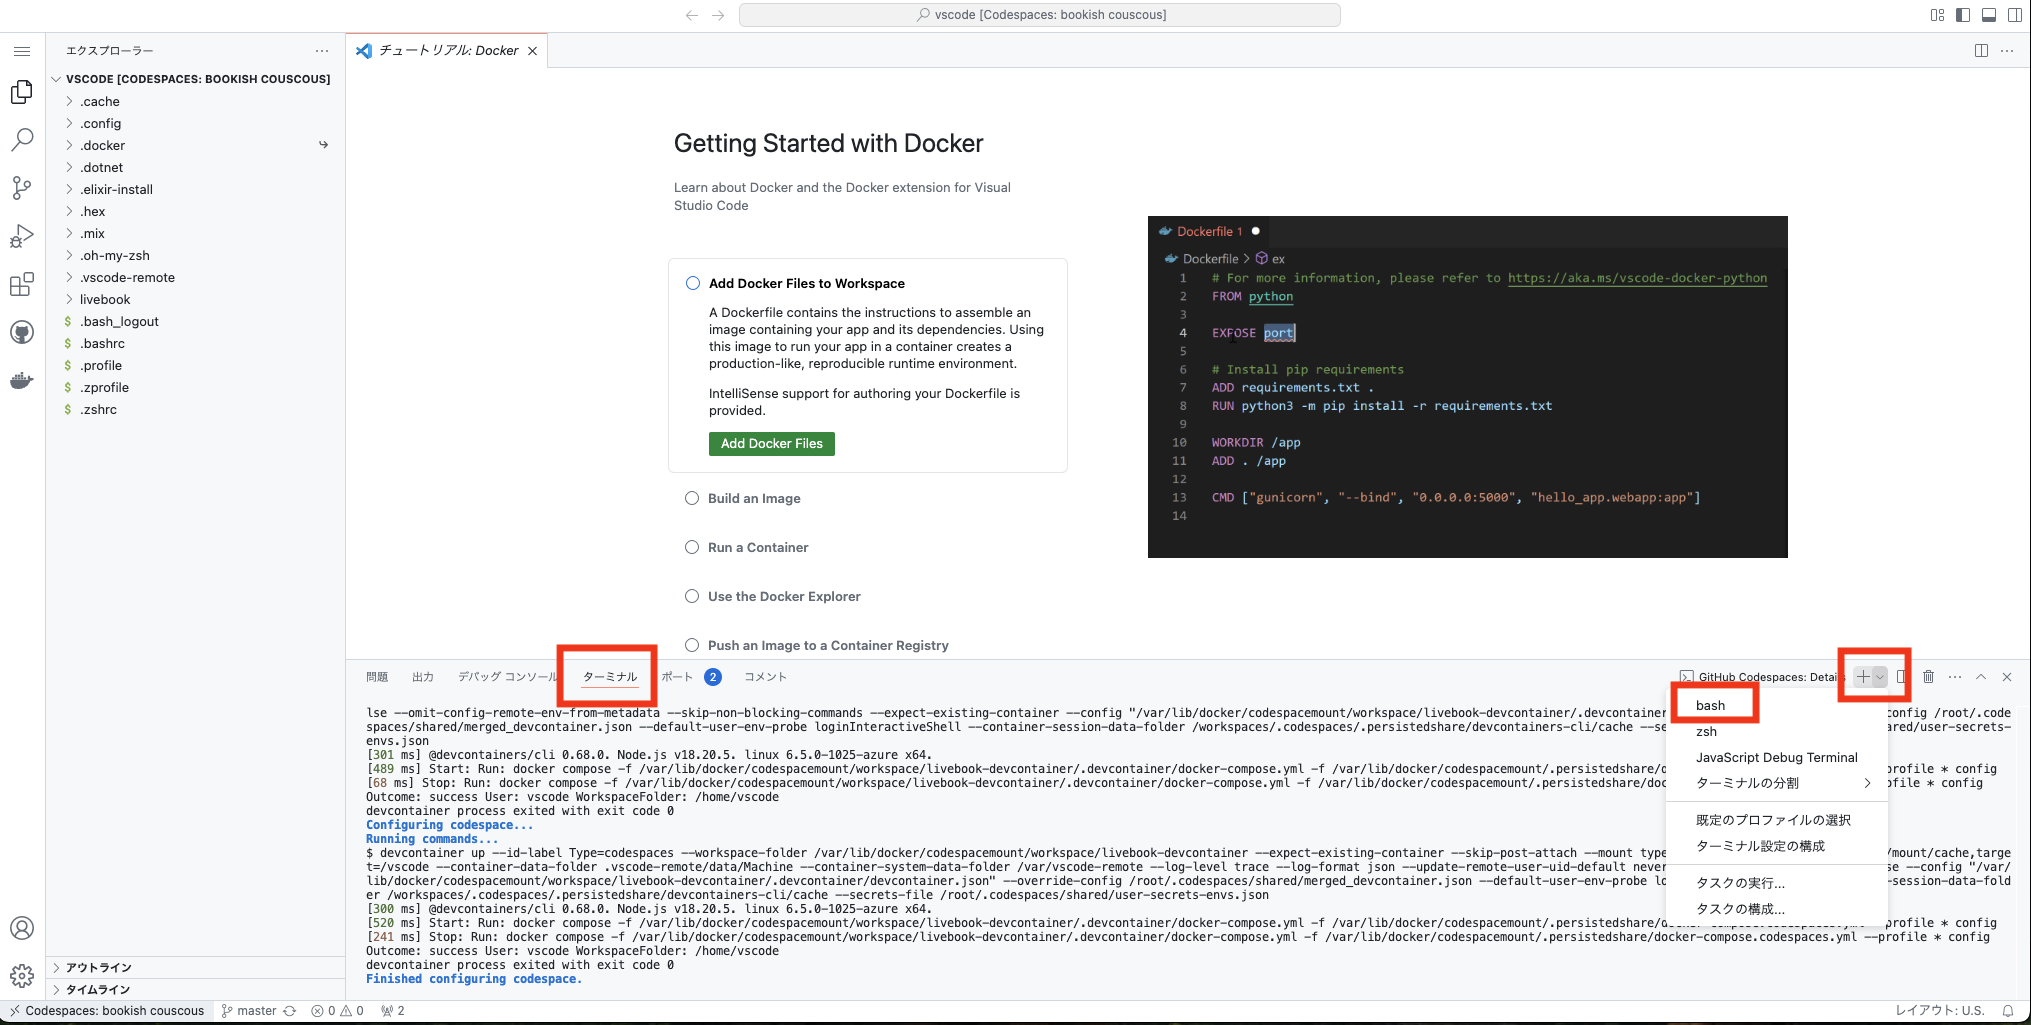
Task: Close the チュートリアル: Docker tab
Action: [x=533, y=51]
